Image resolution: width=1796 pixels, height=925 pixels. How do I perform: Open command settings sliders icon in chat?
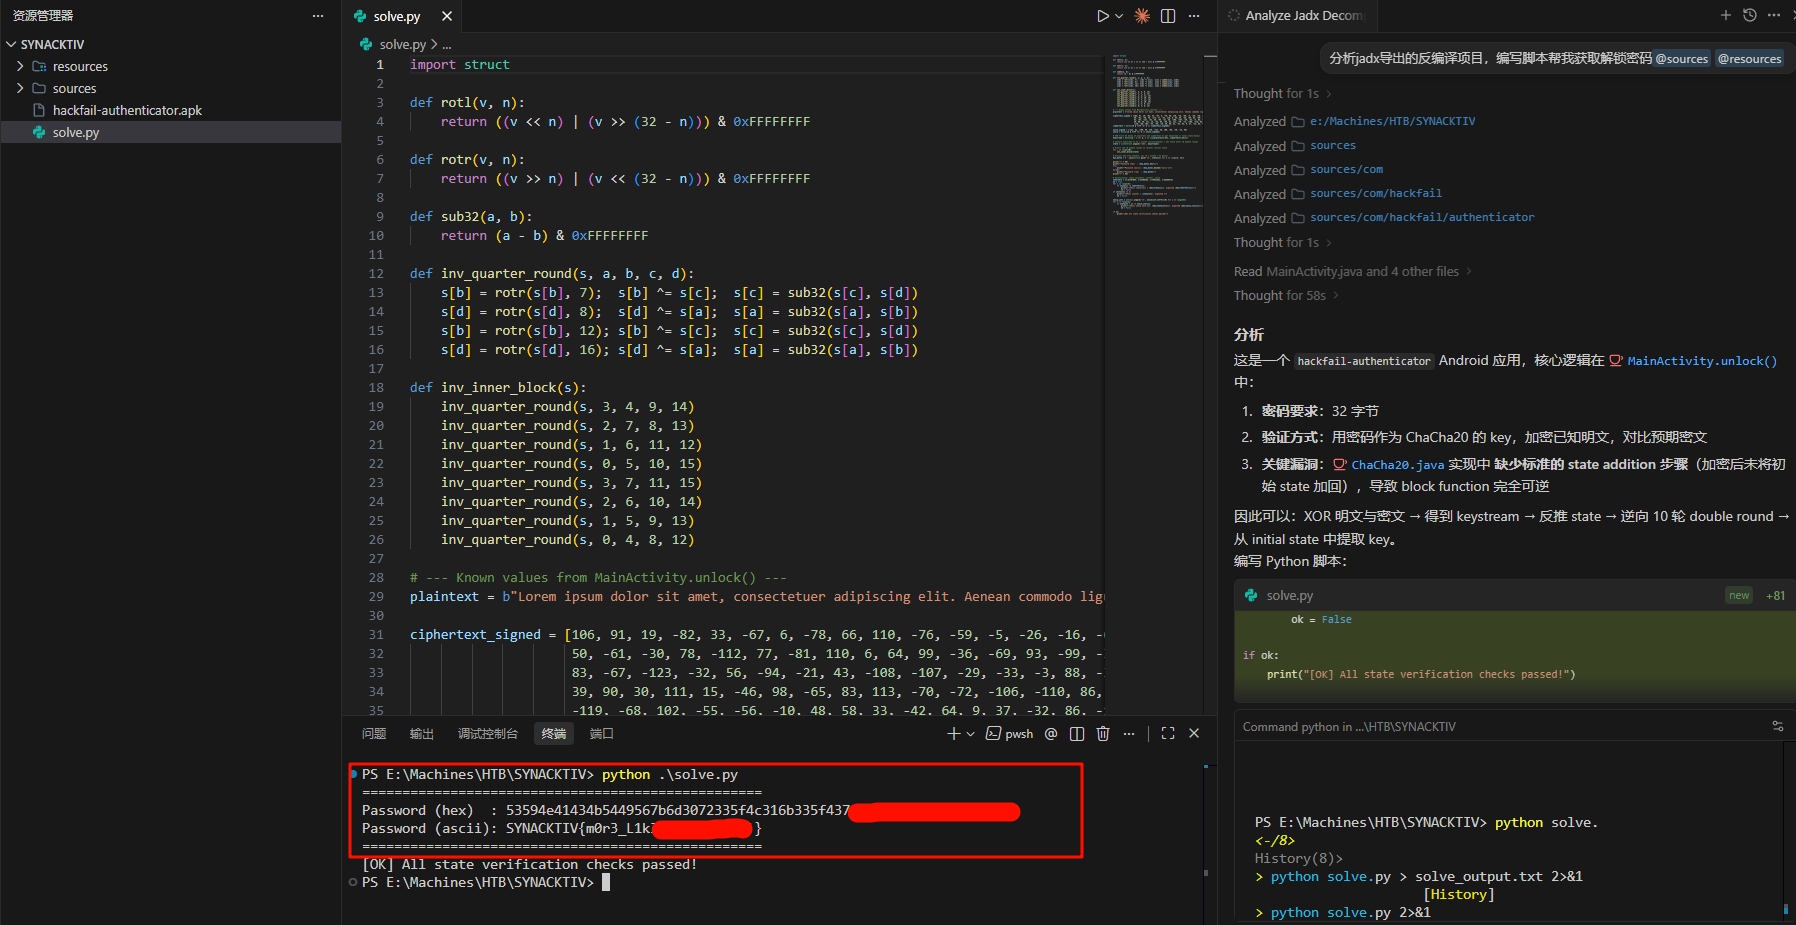point(1777,727)
